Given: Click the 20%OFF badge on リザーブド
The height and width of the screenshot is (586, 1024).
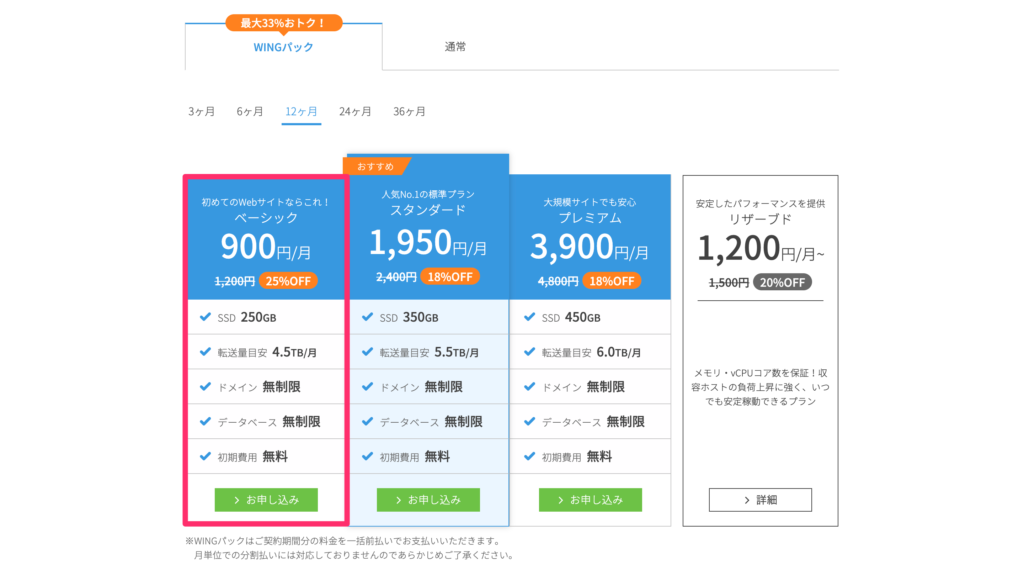Looking at the screenshot, I should [782, 282].
